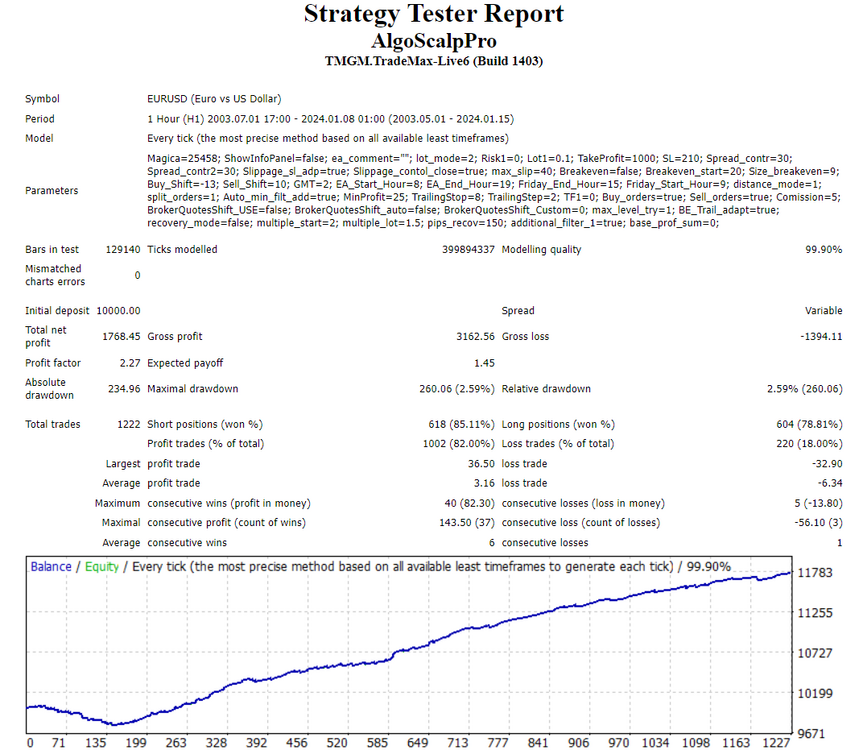Click Gross profit value 3162.56
This screenshot has width=863, height=750.
(476, 336)
